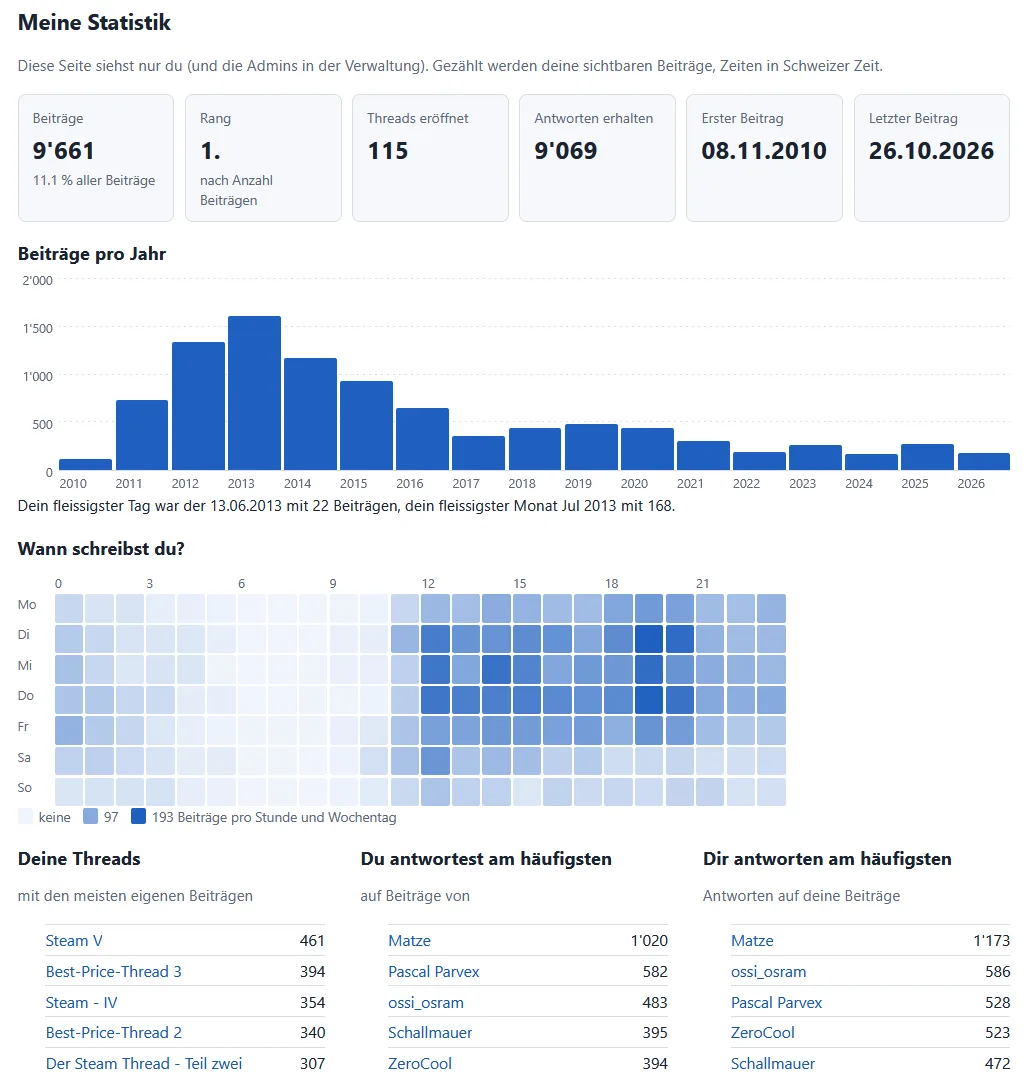Click the 'Dir antworten am häufigsten' heading
This screenshot has width=1029, height=1084.
pyautogui.click(x=827, y=859)
